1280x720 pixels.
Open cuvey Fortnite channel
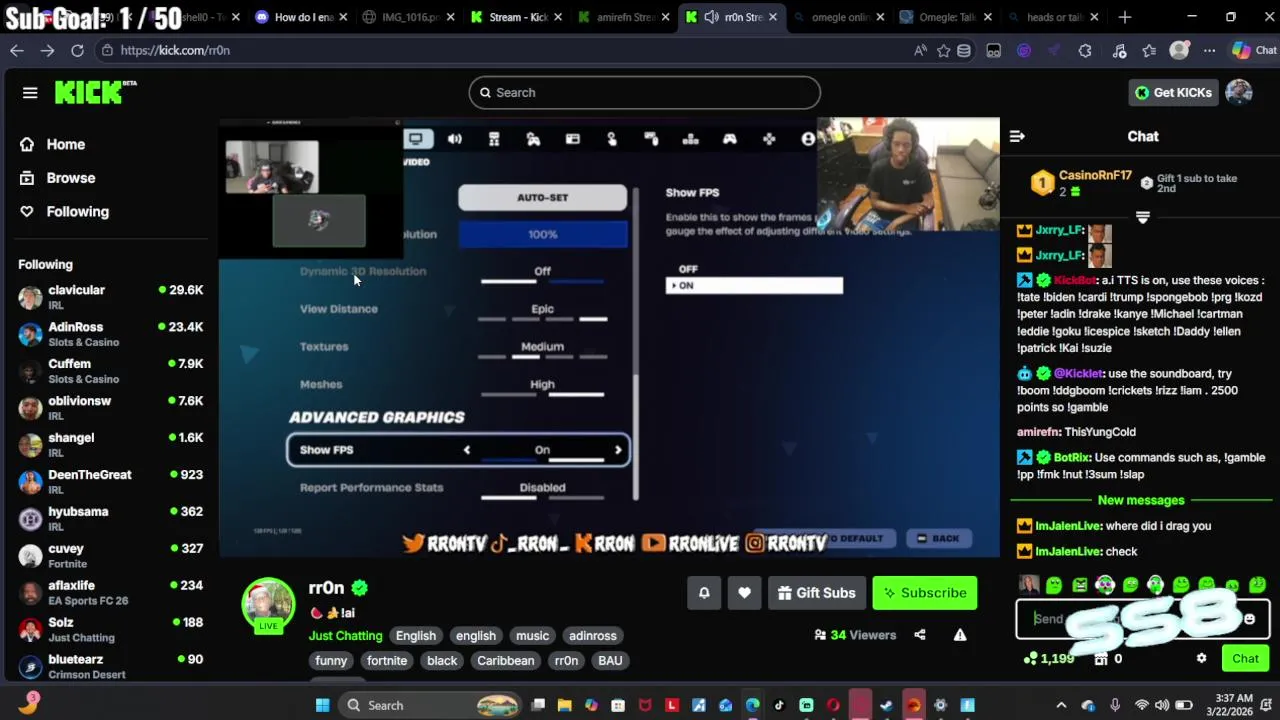click(x=110, y=556)
